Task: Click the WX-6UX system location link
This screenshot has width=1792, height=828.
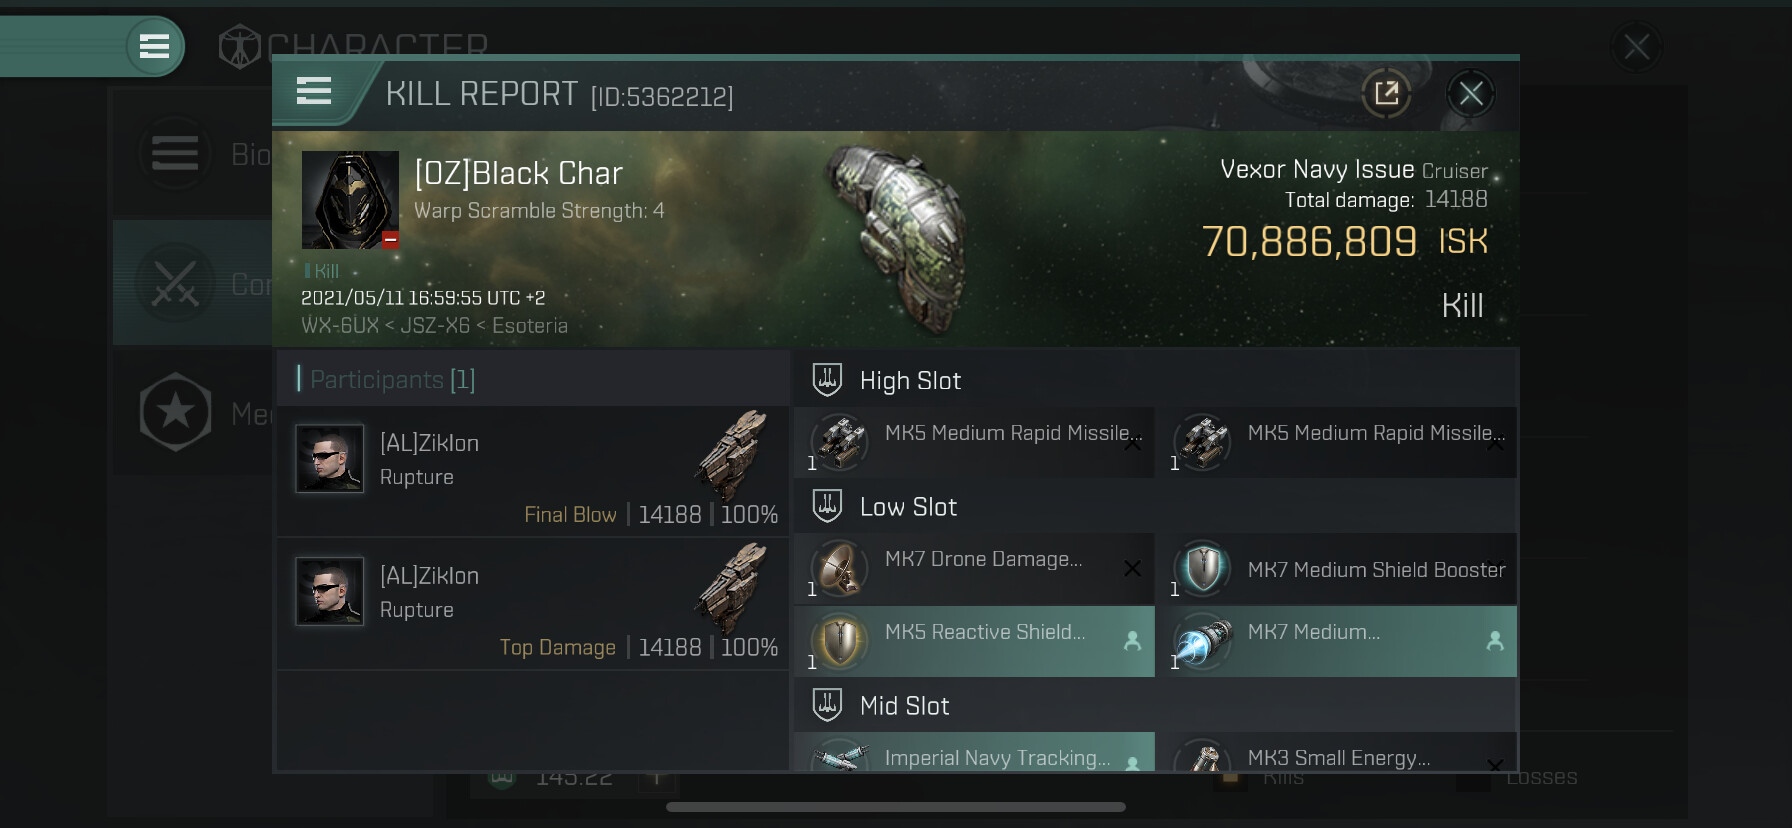Action: (340, 326)
